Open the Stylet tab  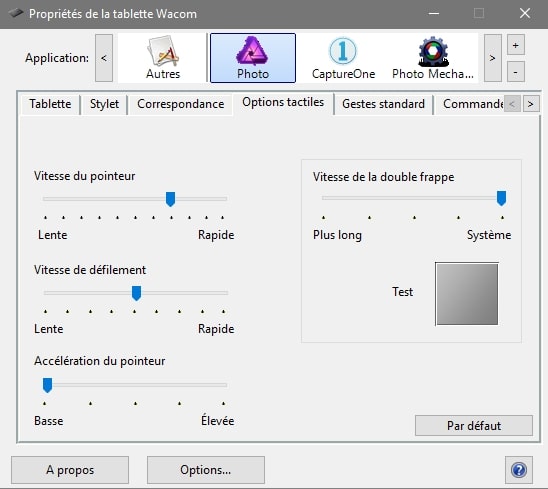point(104,104)
